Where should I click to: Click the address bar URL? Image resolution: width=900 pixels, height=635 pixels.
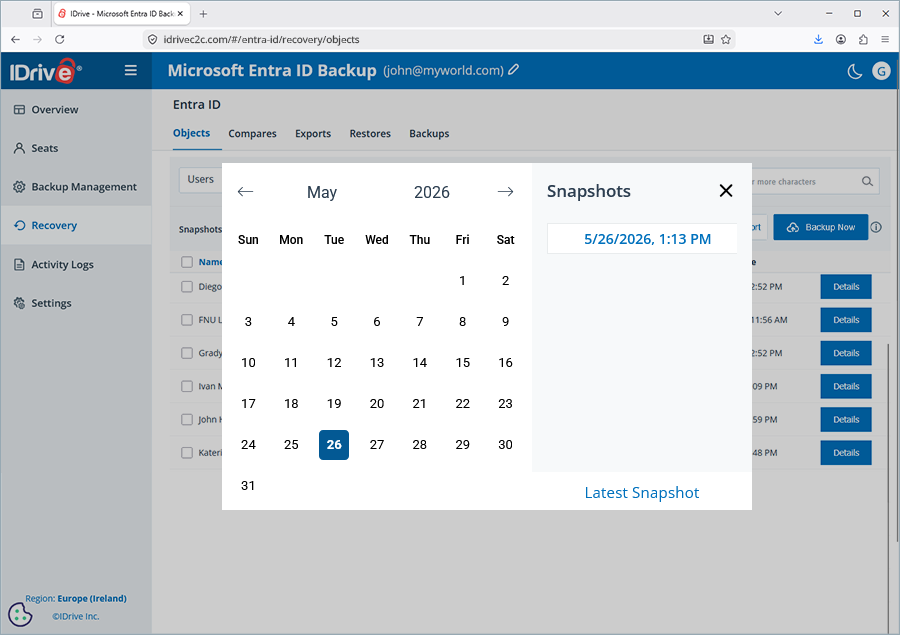[261, 40]
